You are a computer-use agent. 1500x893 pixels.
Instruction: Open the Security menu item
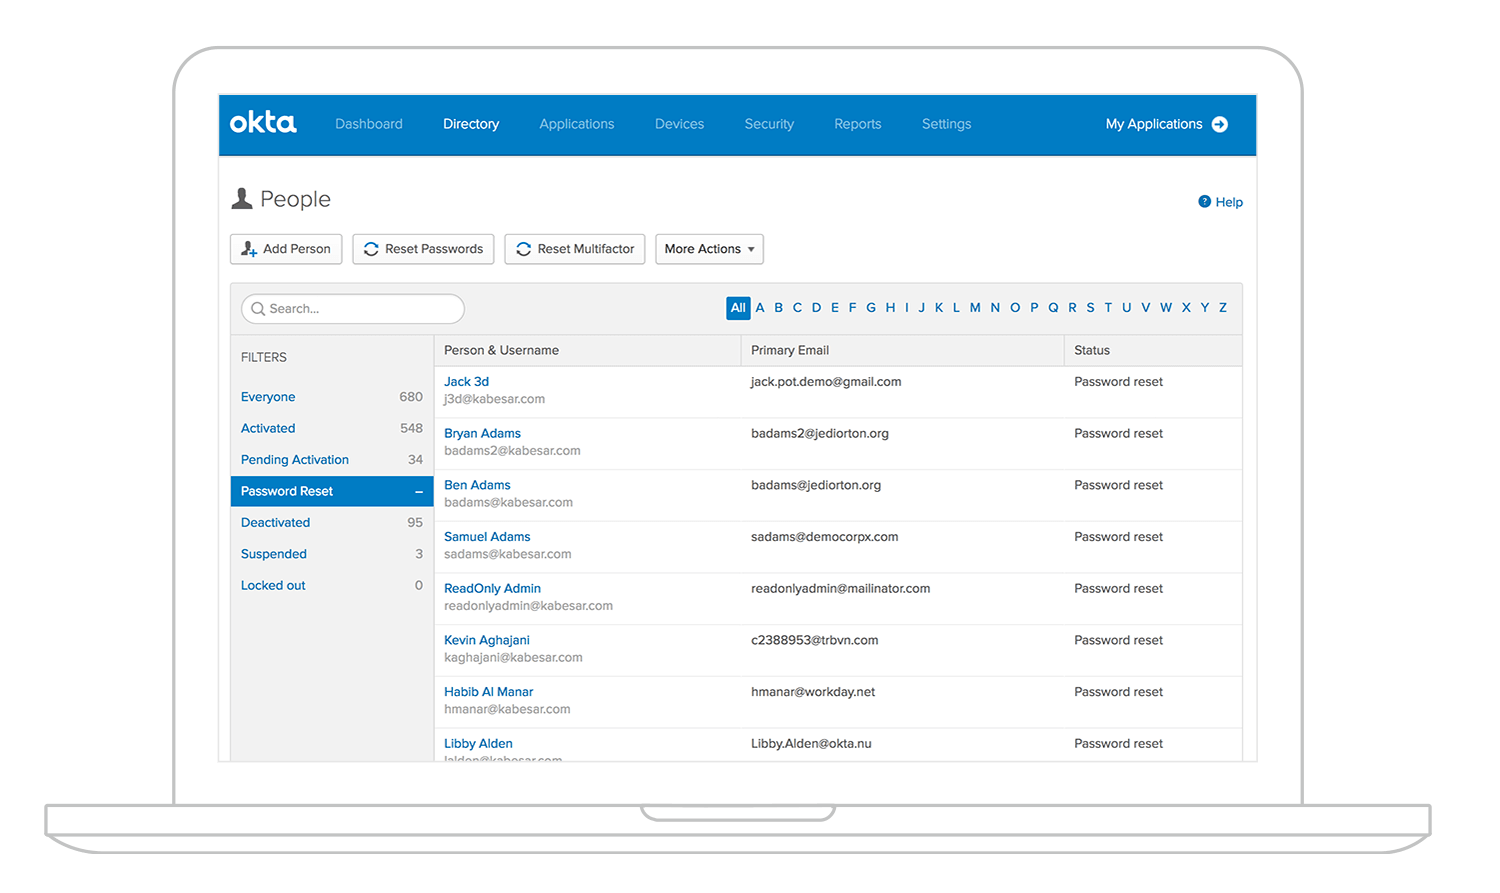coord(769,124)
